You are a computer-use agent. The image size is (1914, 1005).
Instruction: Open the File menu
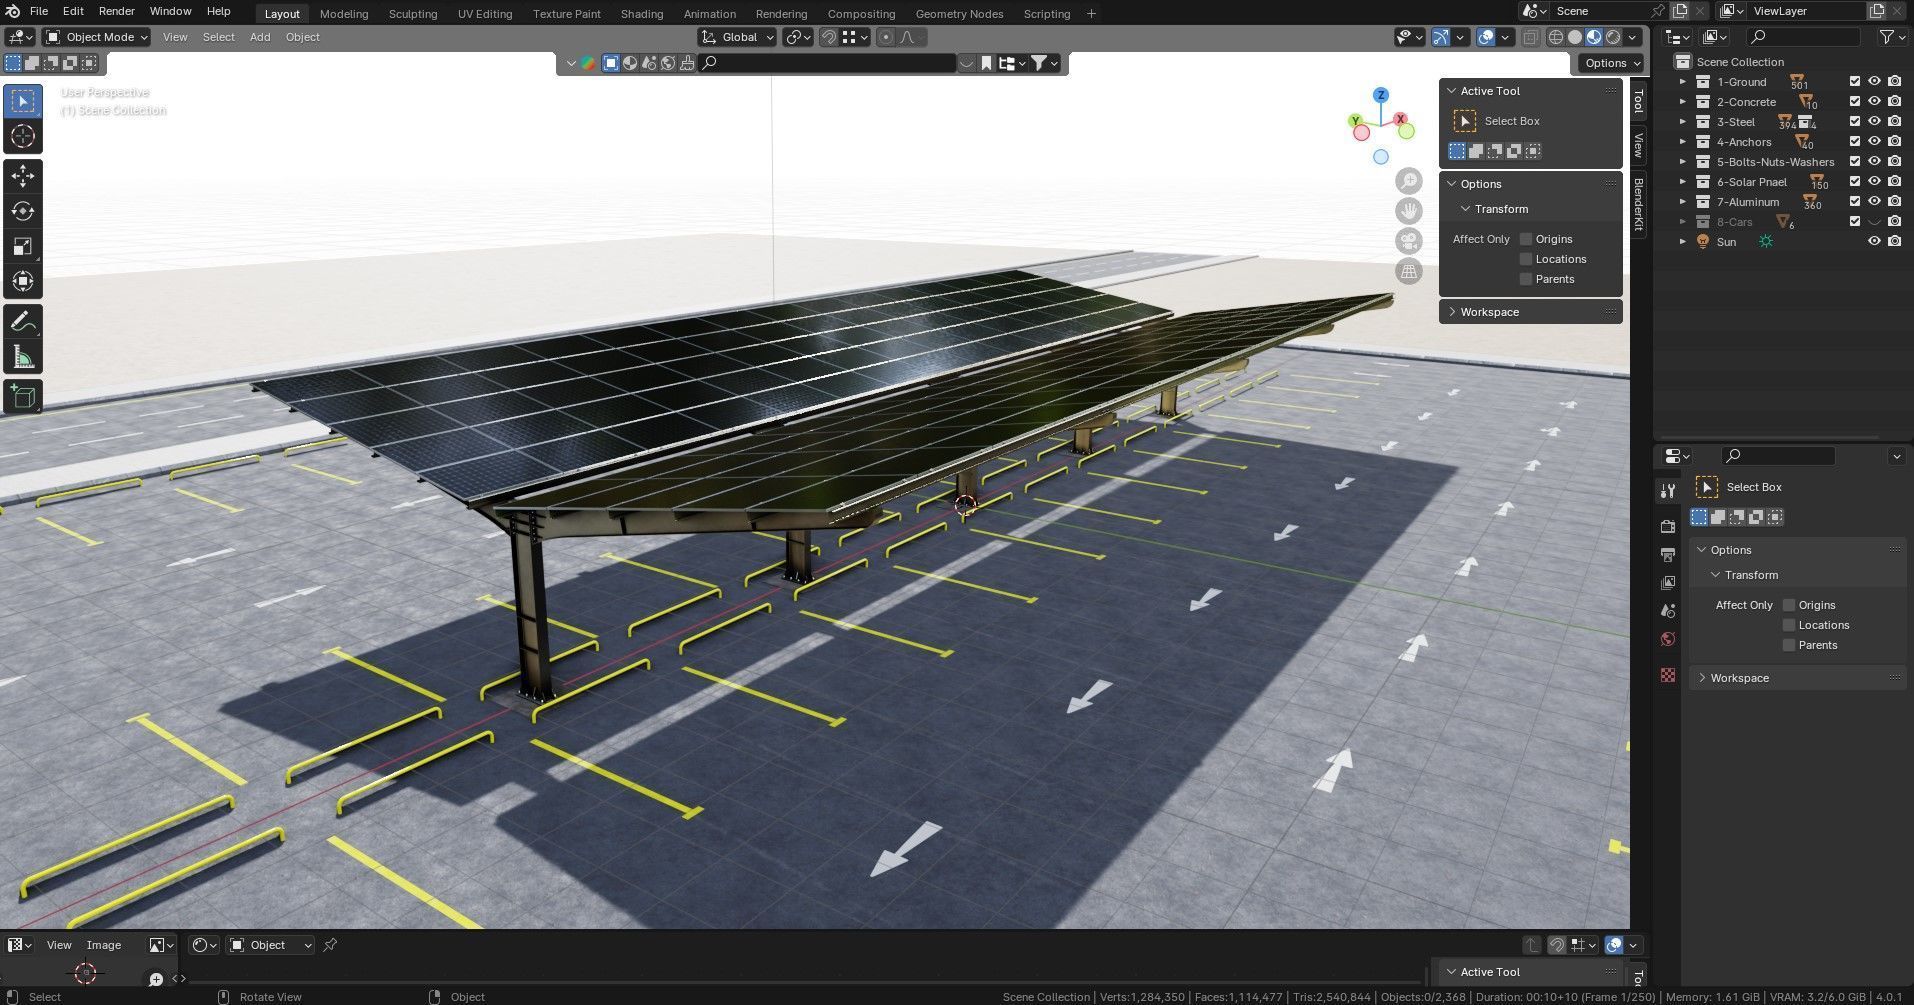tap(38, 11)
